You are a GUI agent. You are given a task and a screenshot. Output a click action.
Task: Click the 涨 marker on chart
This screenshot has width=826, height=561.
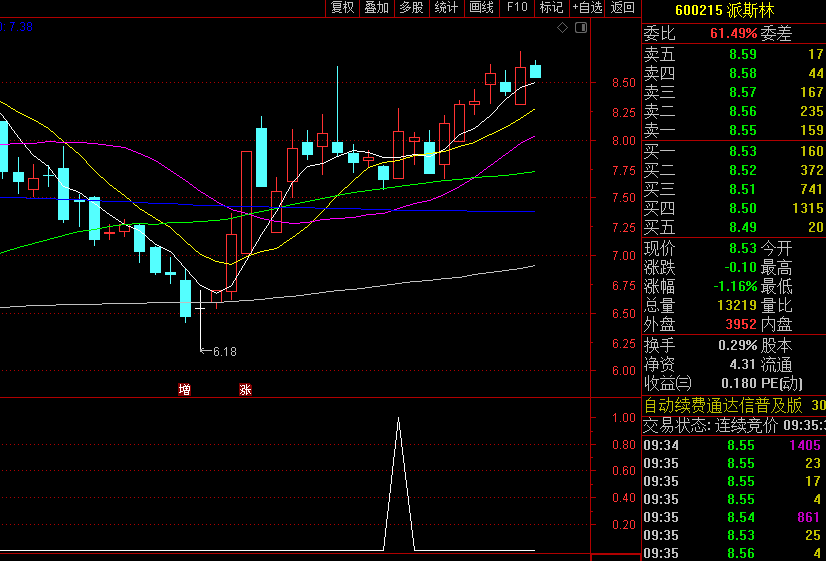point(245,389)
